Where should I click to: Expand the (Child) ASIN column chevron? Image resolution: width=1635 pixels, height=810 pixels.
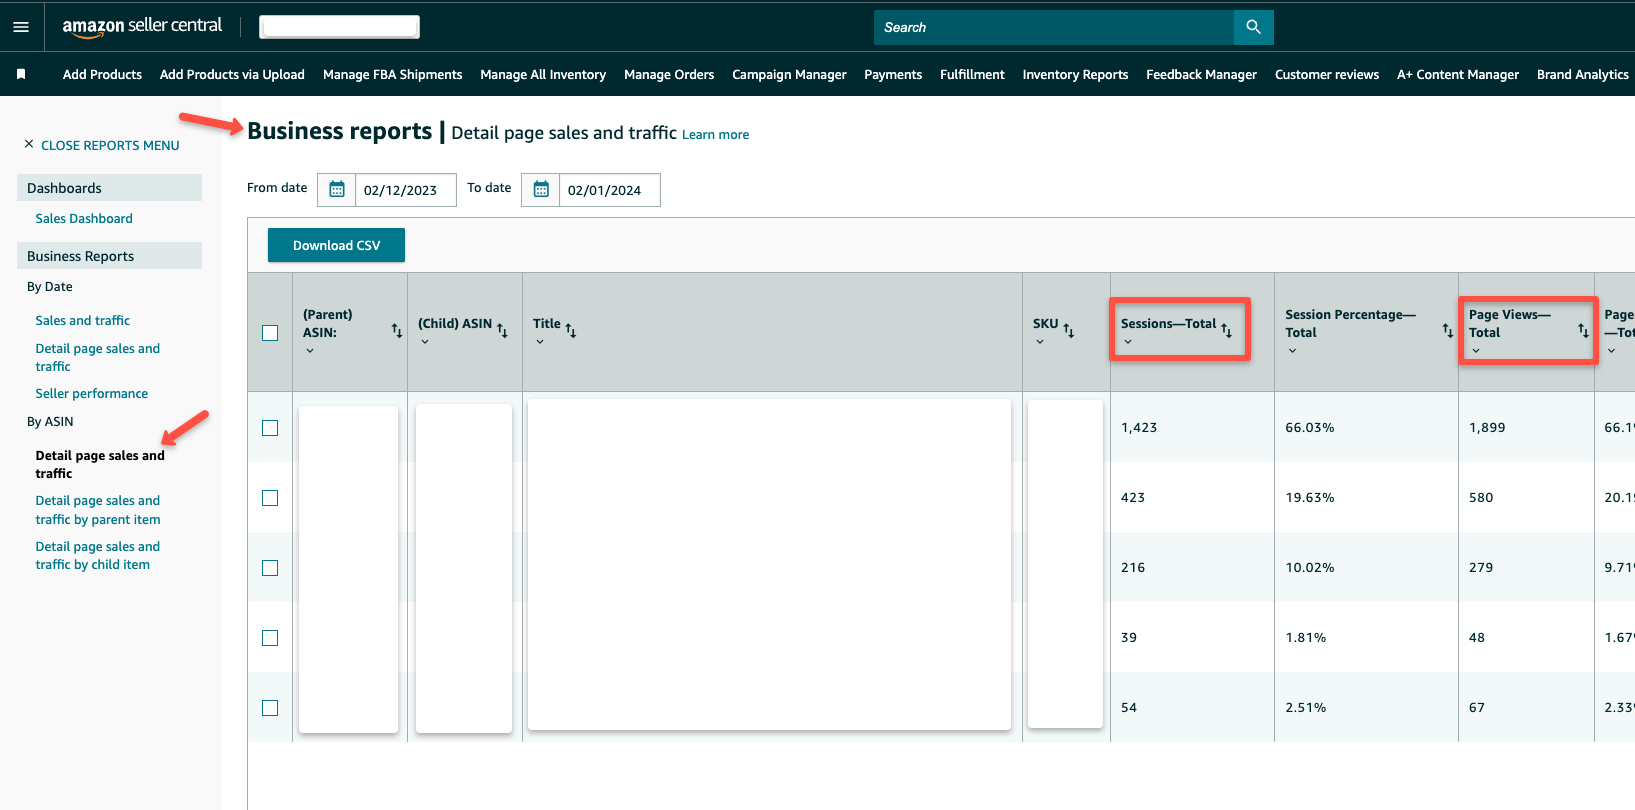(x=425, y=342)
